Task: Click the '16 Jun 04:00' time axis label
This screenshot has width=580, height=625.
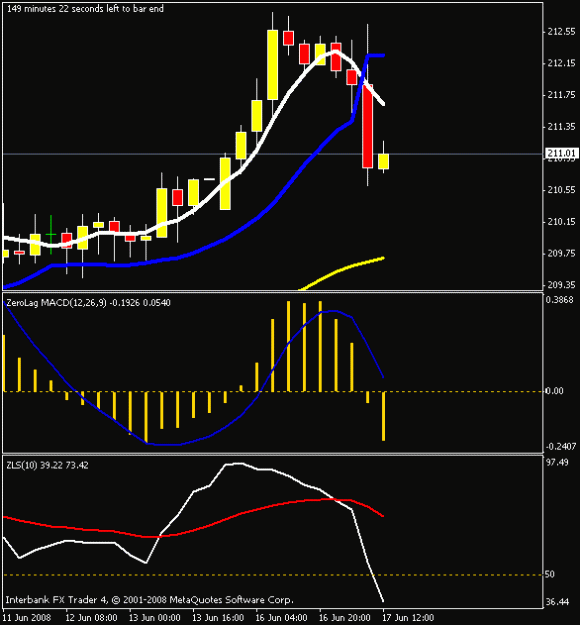Action: (281, 618)
